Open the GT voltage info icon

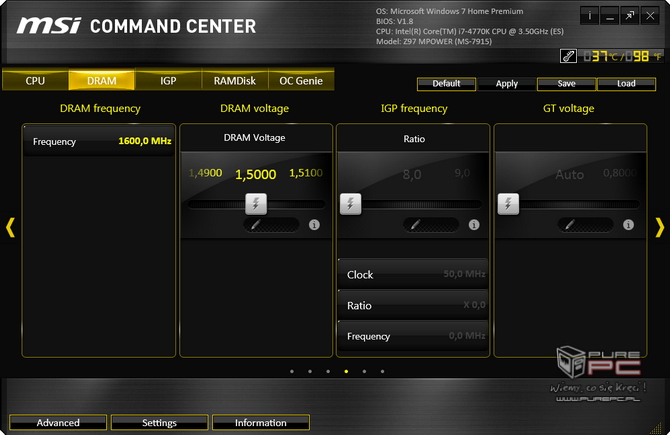[628, 225]
